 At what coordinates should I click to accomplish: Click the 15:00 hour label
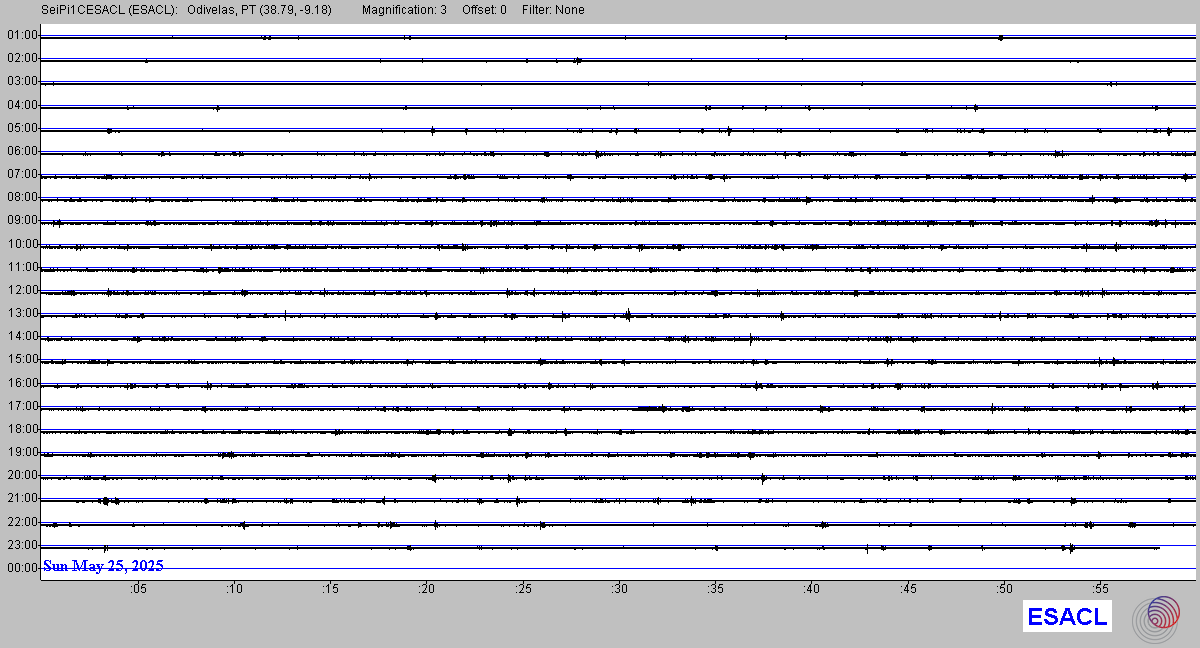click(x=22, y=359)
